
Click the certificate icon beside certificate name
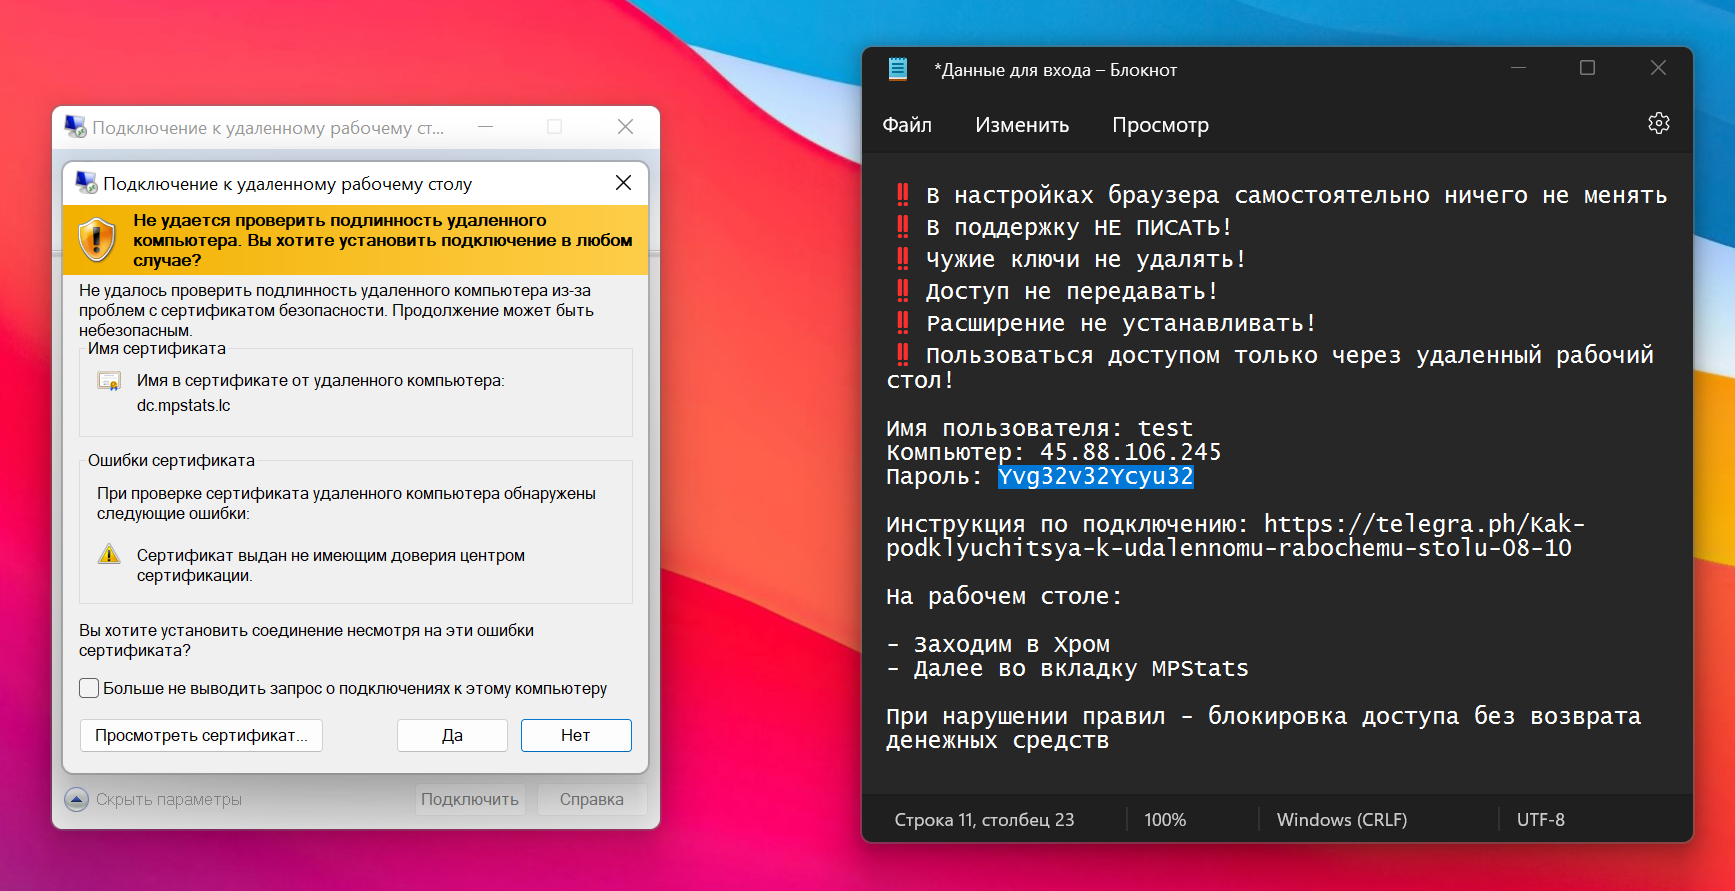click(x=109, y=381)
